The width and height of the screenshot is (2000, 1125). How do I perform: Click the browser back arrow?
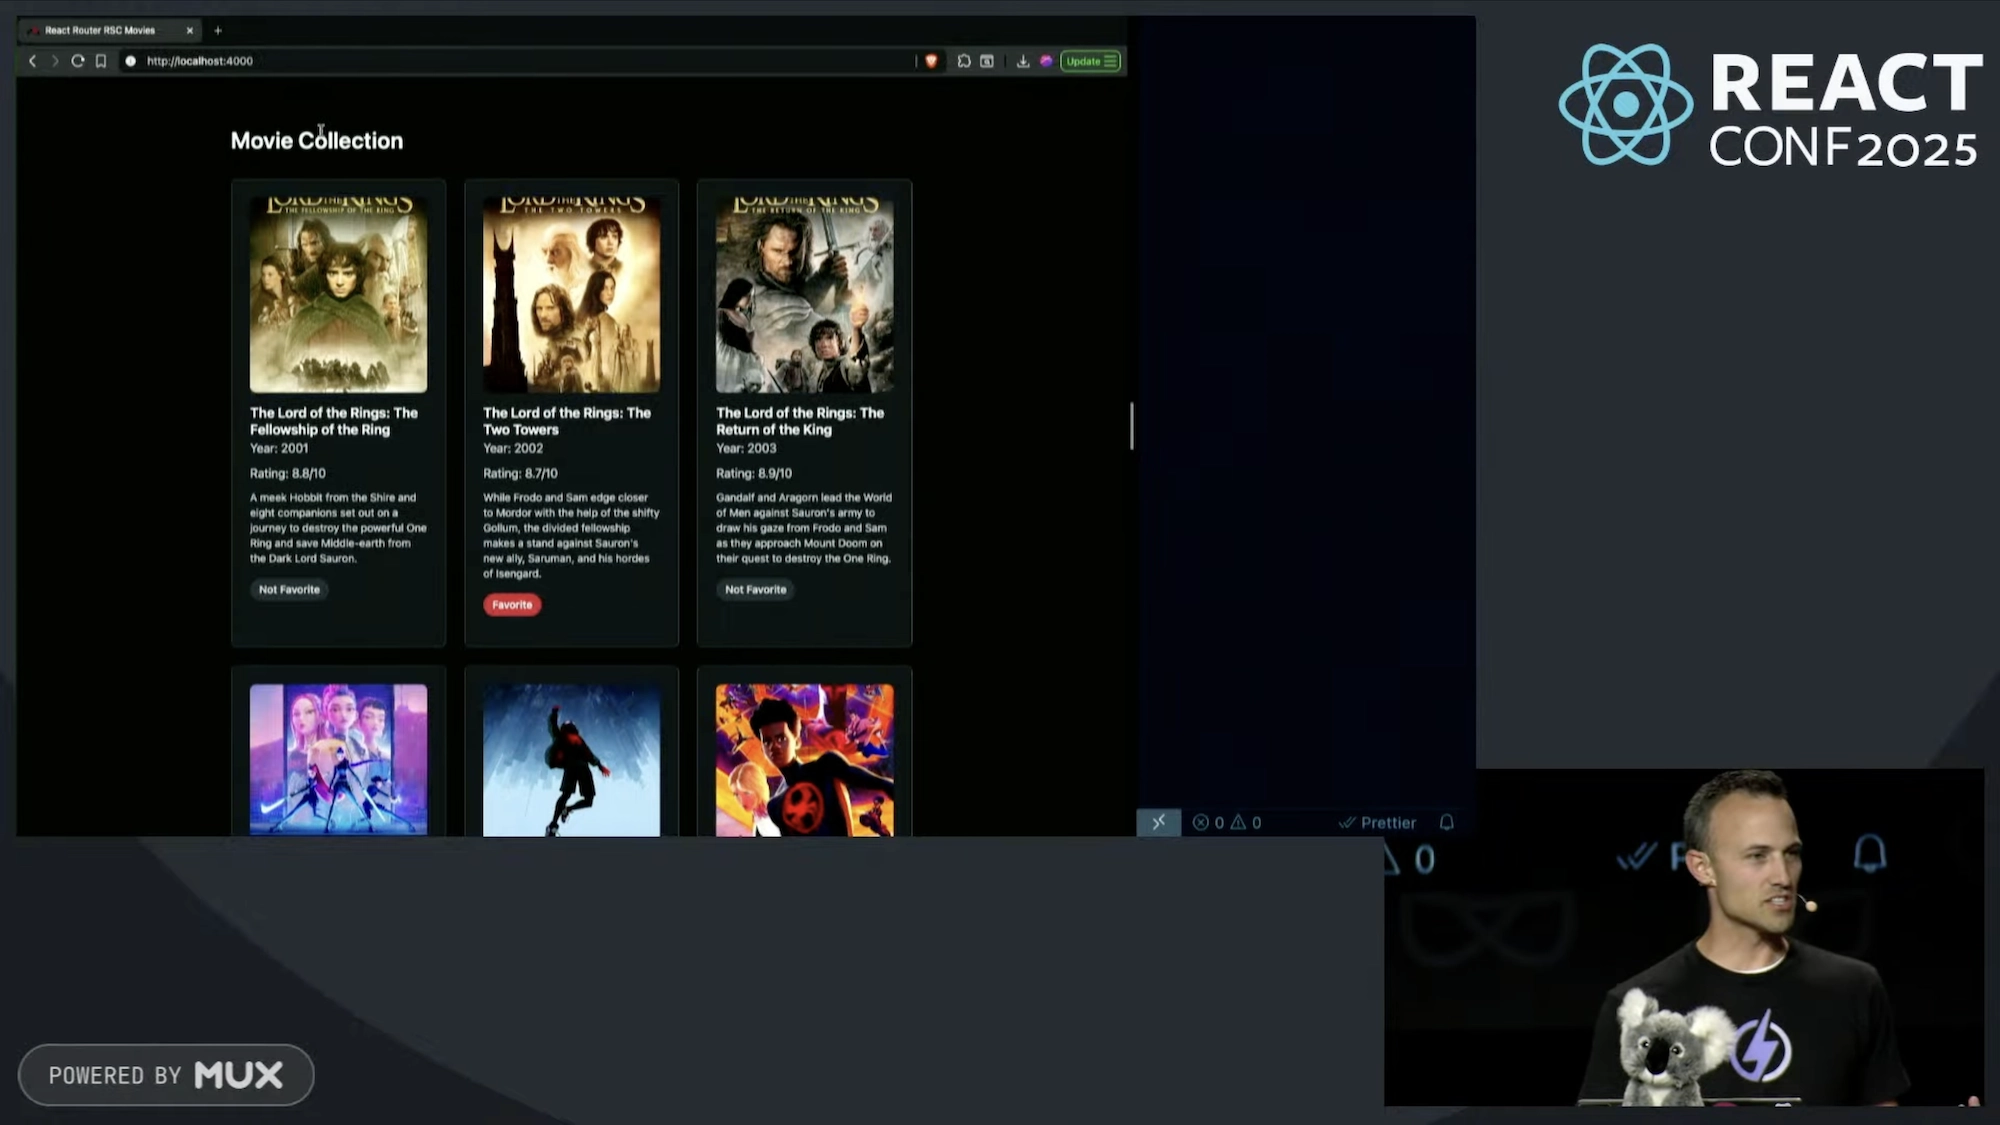[32, 61]
